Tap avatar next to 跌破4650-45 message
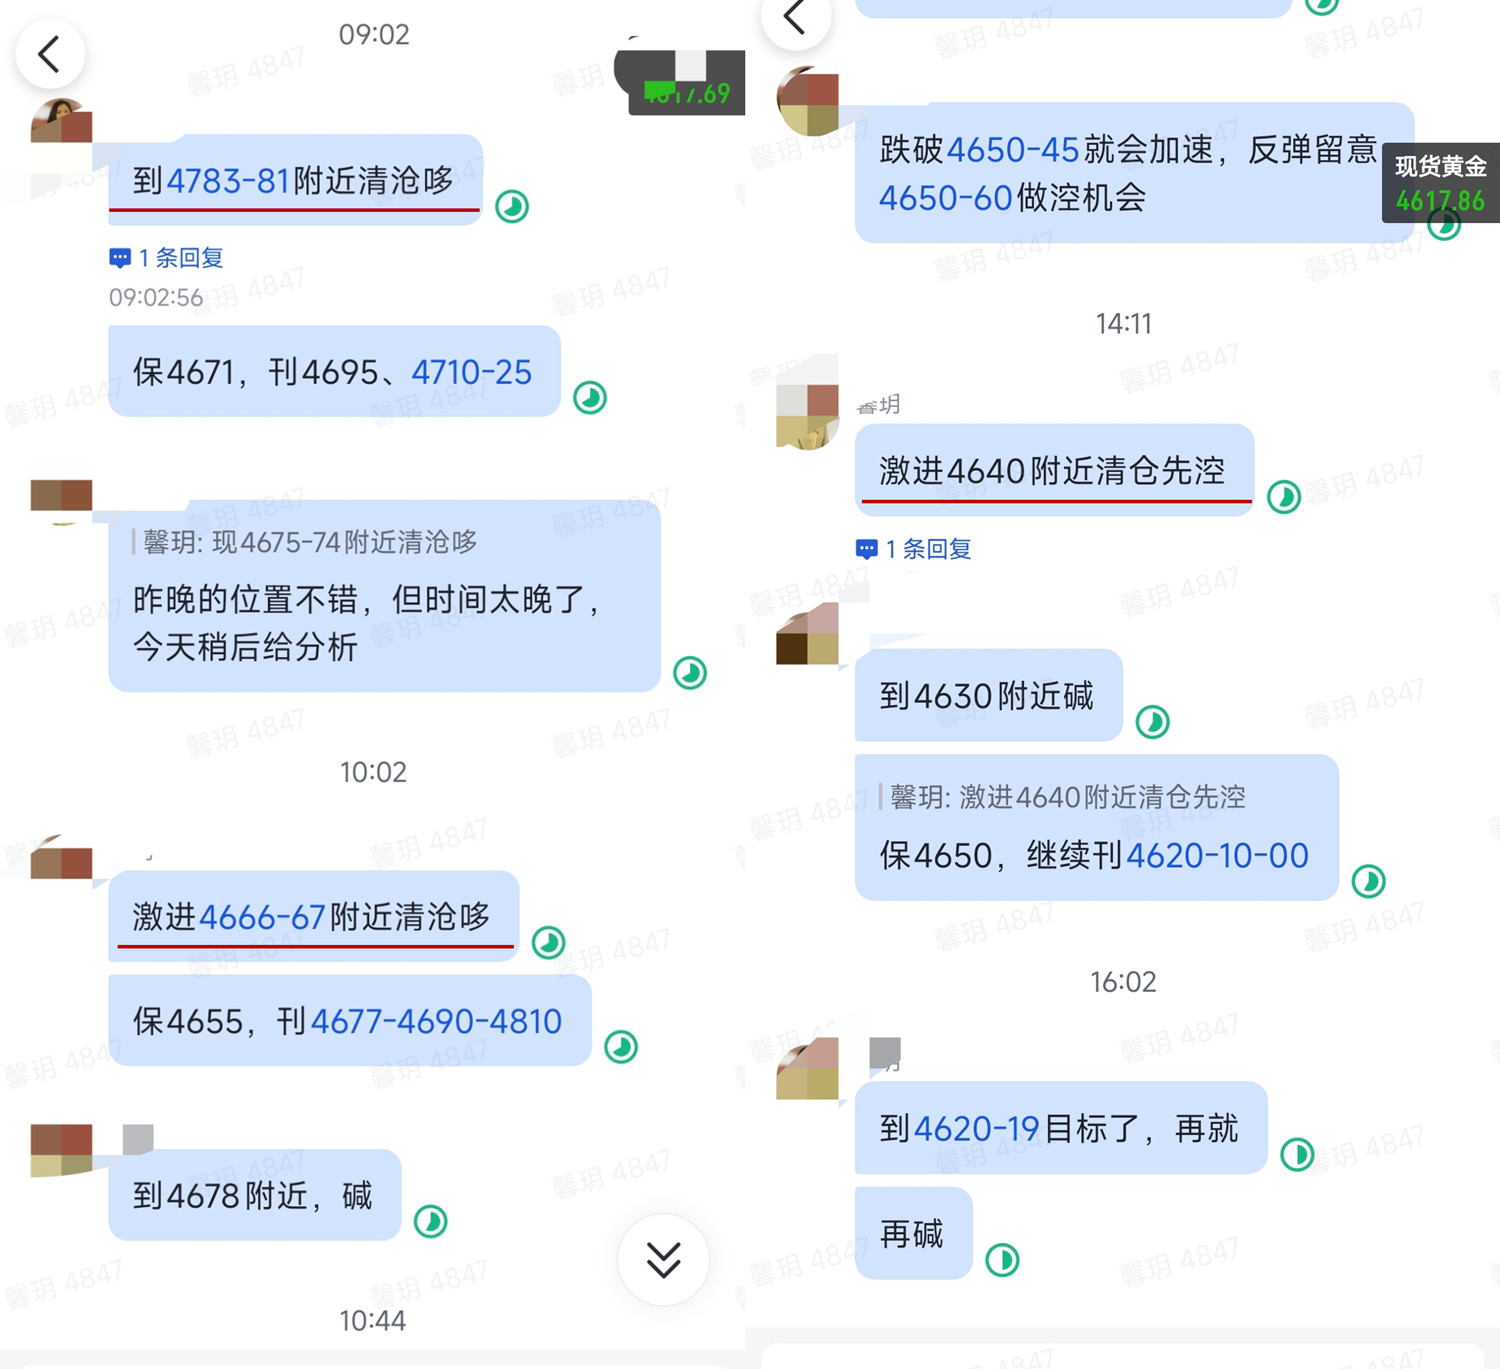The height and width of the screenshot is (1369, 1500). (808, 101)
